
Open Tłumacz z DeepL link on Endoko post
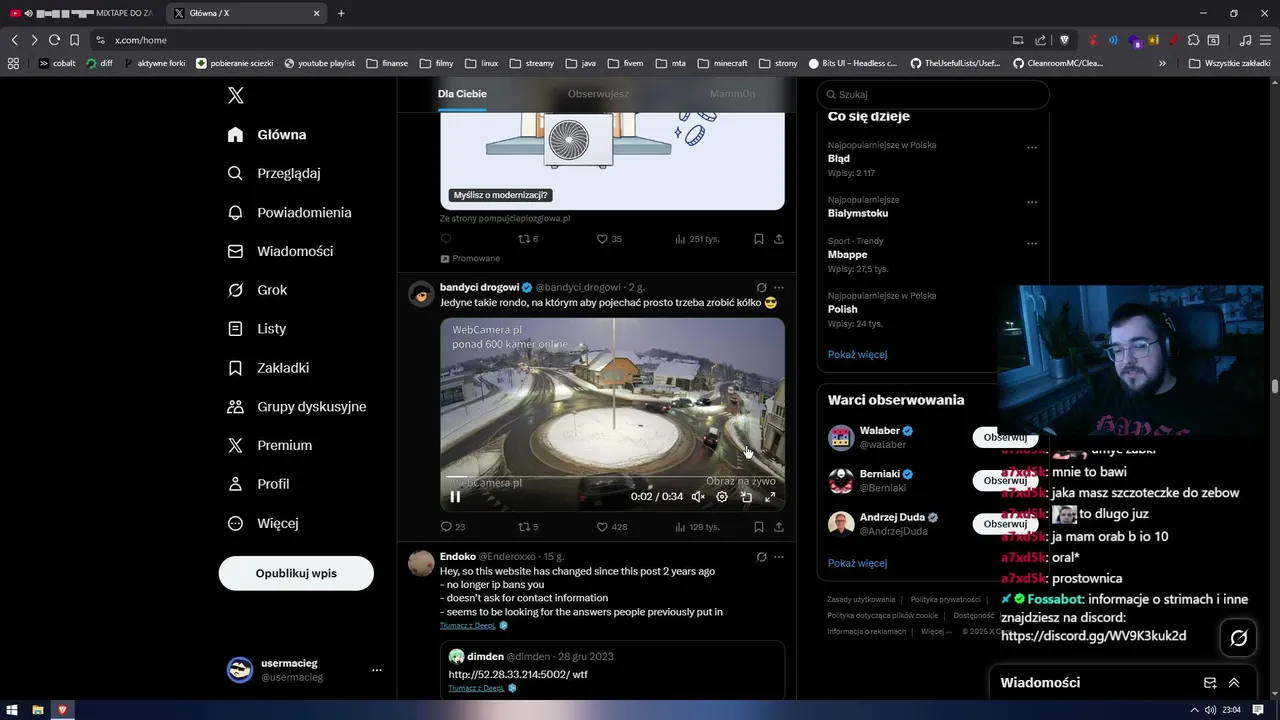click(x=467, y=625)
